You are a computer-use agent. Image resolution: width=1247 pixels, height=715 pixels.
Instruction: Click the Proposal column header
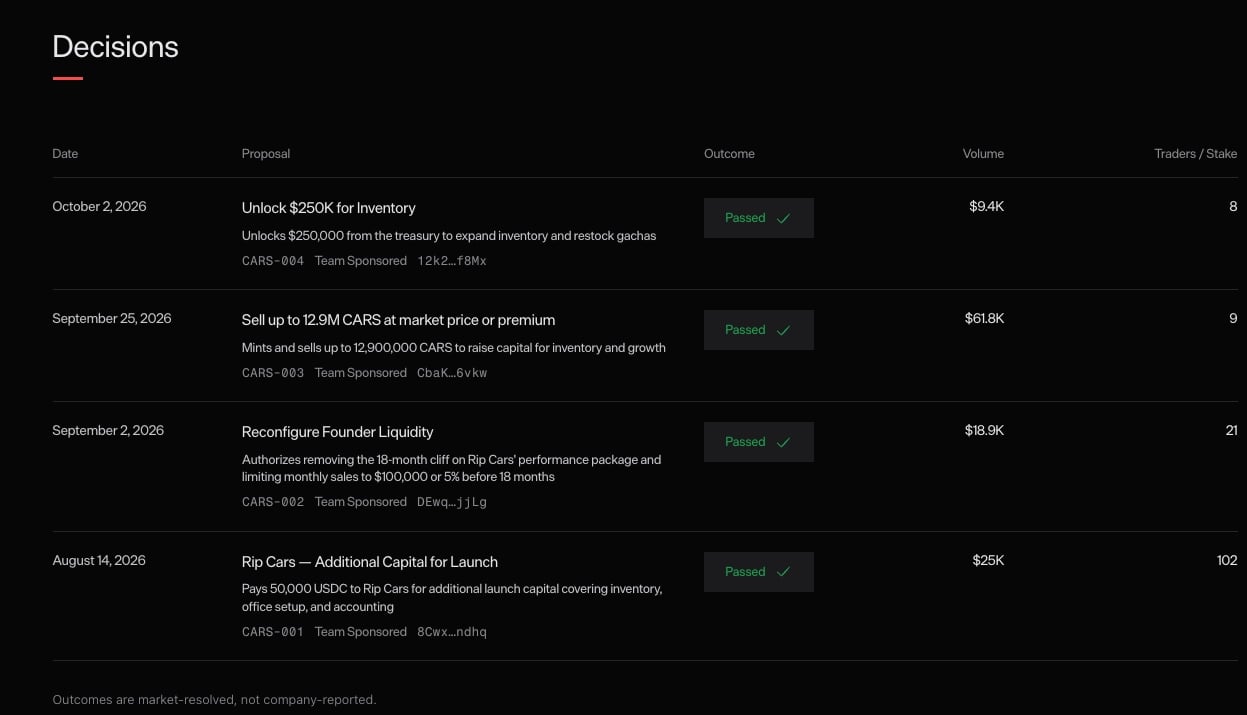[x=266, y=154]
